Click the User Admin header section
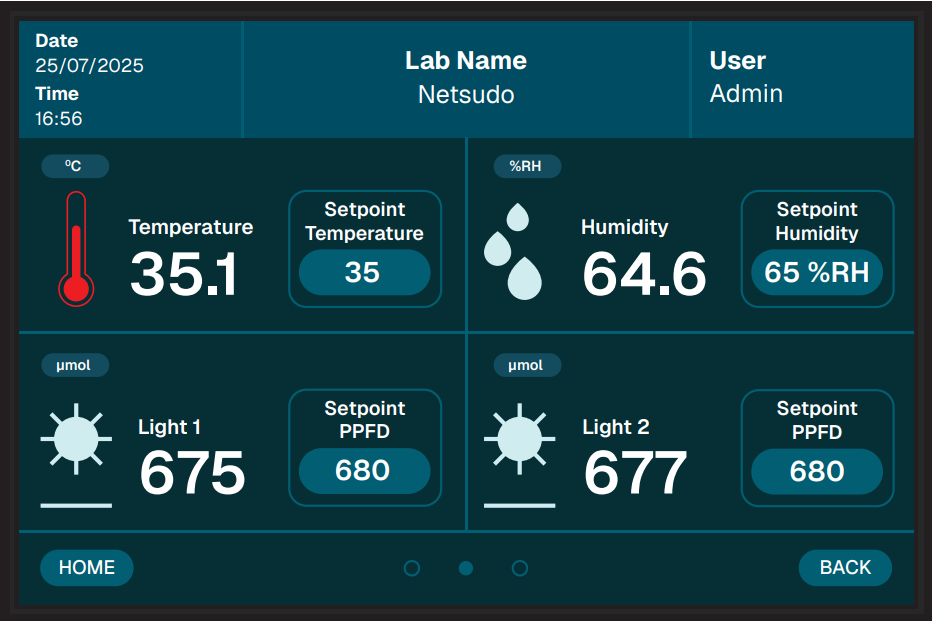 [800, 78]
